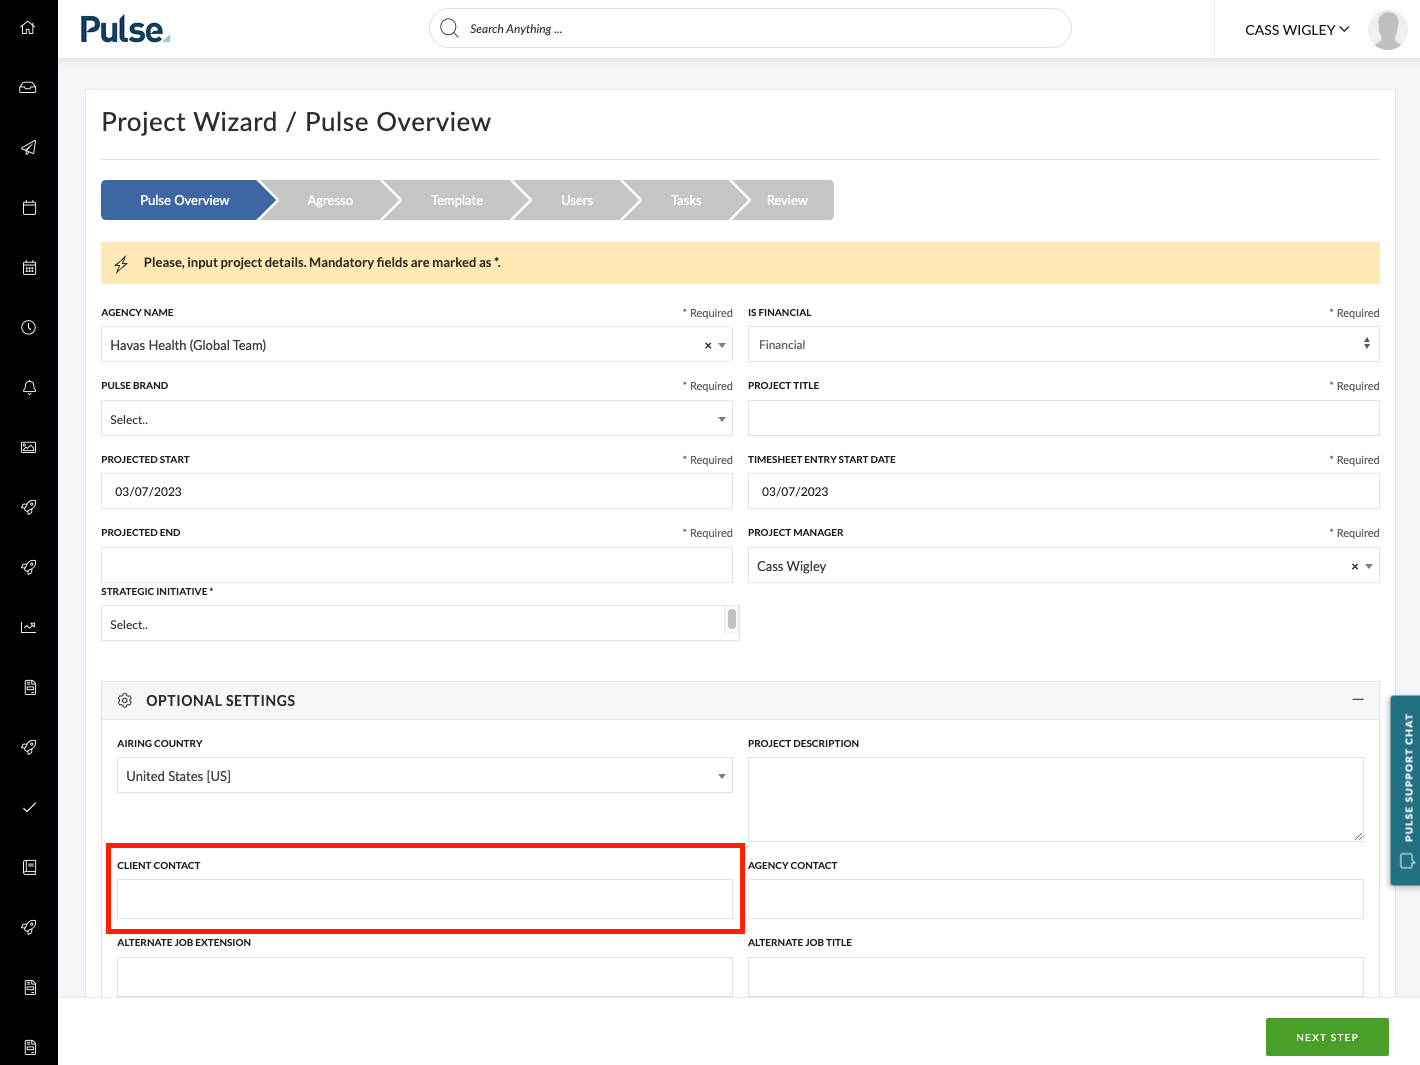Click the Client Contact input field
The image size is (1420, 1065).
point(424,899)
